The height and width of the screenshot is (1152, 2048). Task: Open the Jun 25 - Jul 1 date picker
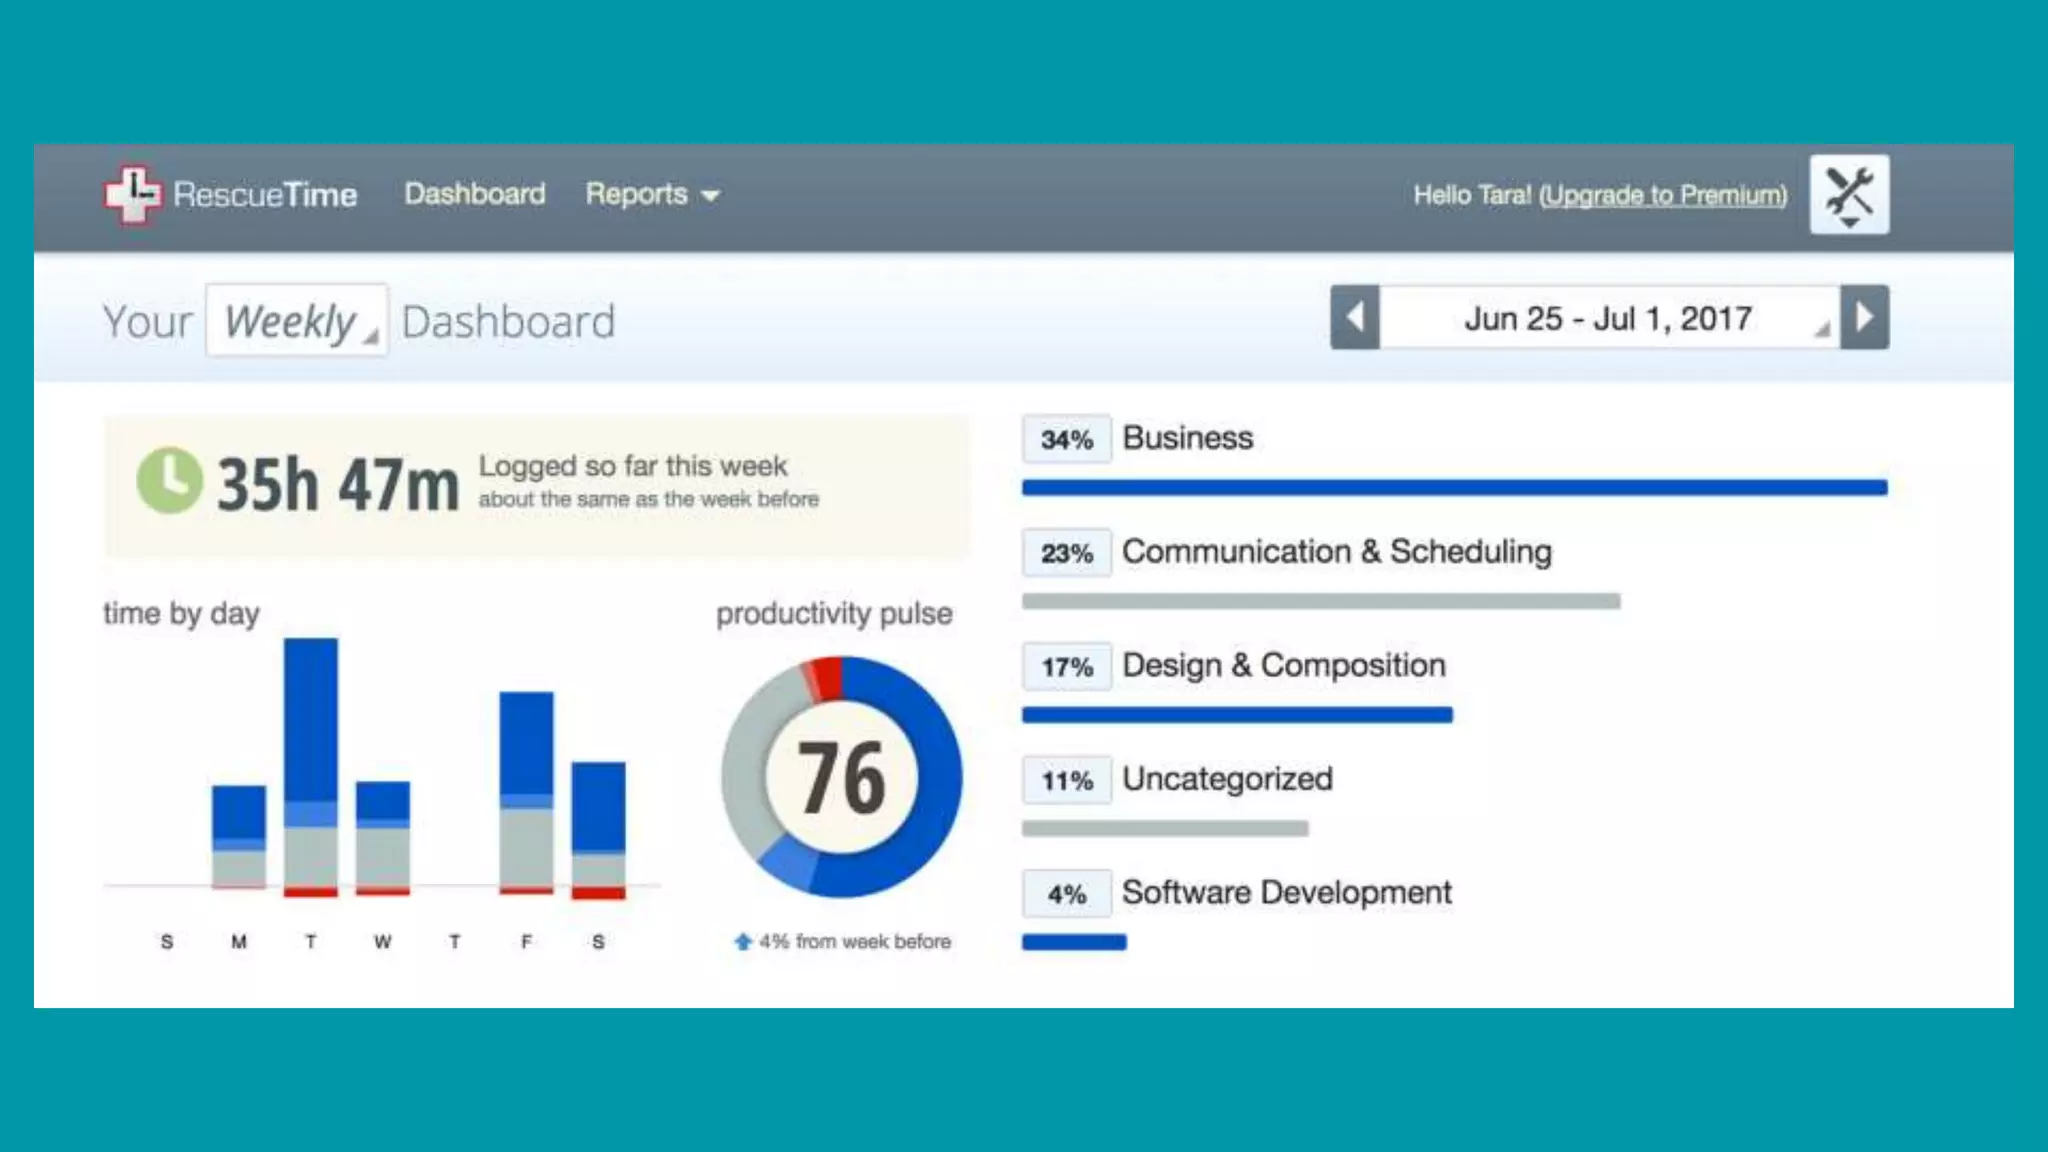click(x=1608, y=318)
